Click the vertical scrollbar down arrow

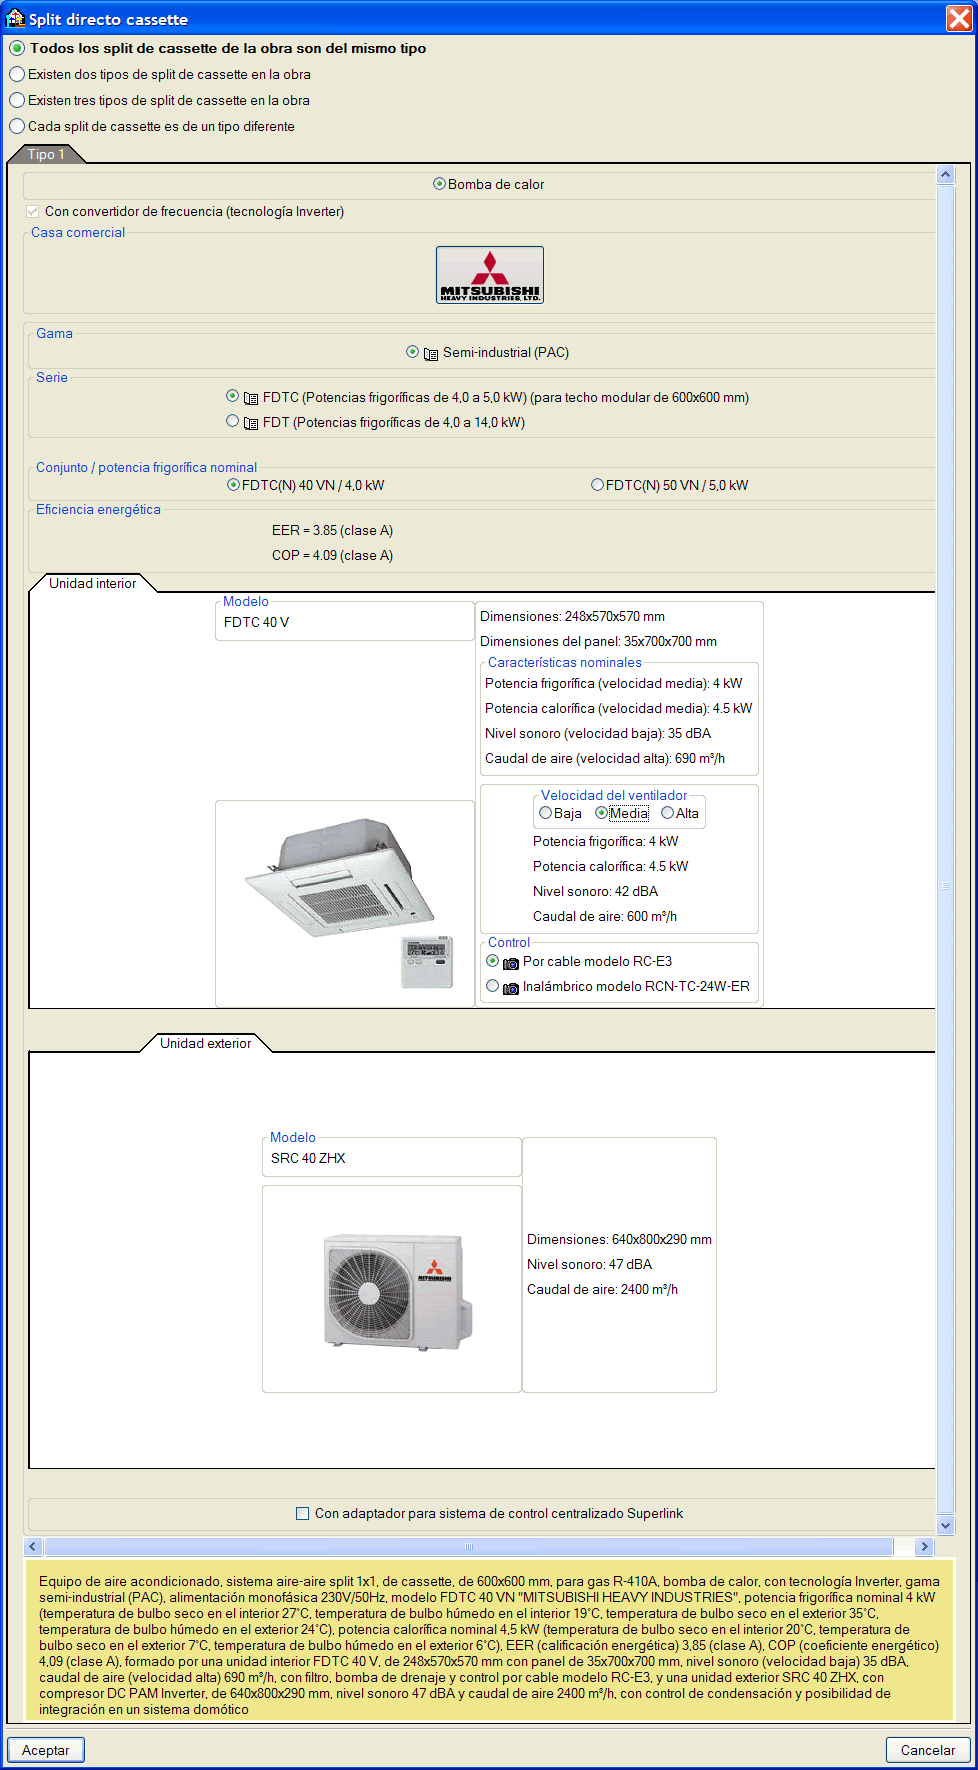945,1525
